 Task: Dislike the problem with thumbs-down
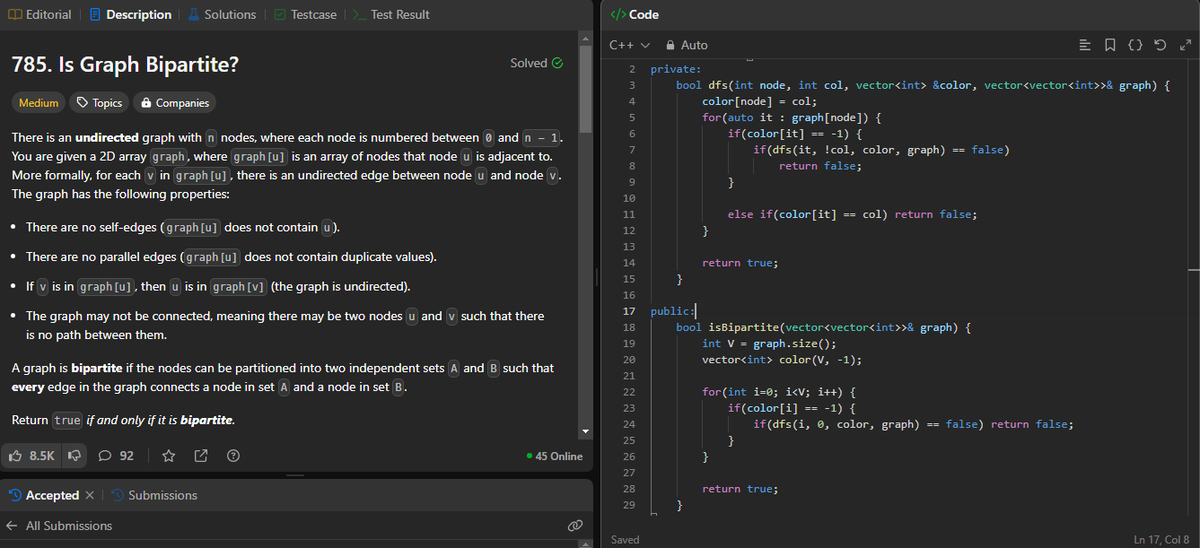73,456
